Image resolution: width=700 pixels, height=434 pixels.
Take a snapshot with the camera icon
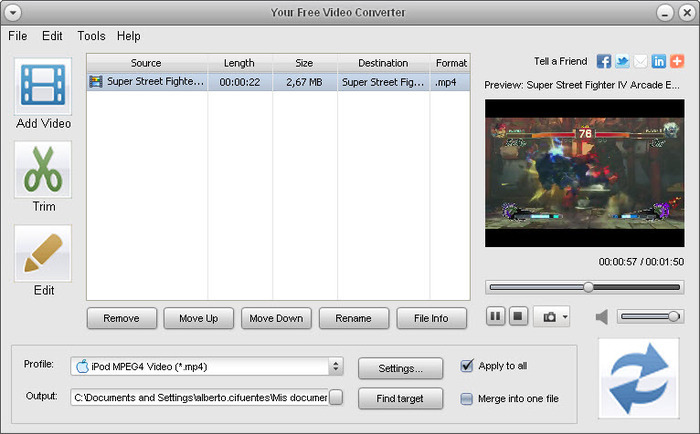pyautogui.click(x=549, y=317)
